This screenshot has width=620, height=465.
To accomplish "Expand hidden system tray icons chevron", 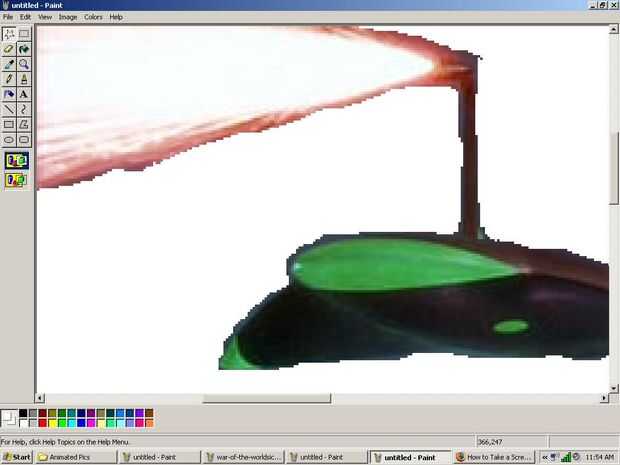I will [544, 457].
